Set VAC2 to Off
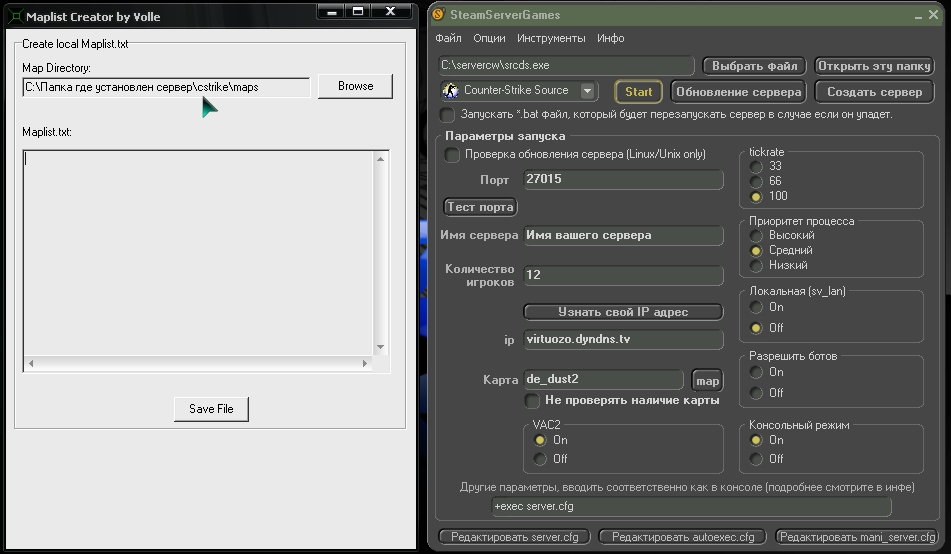Viewport: 951px width, 554px height. point(540,459)
